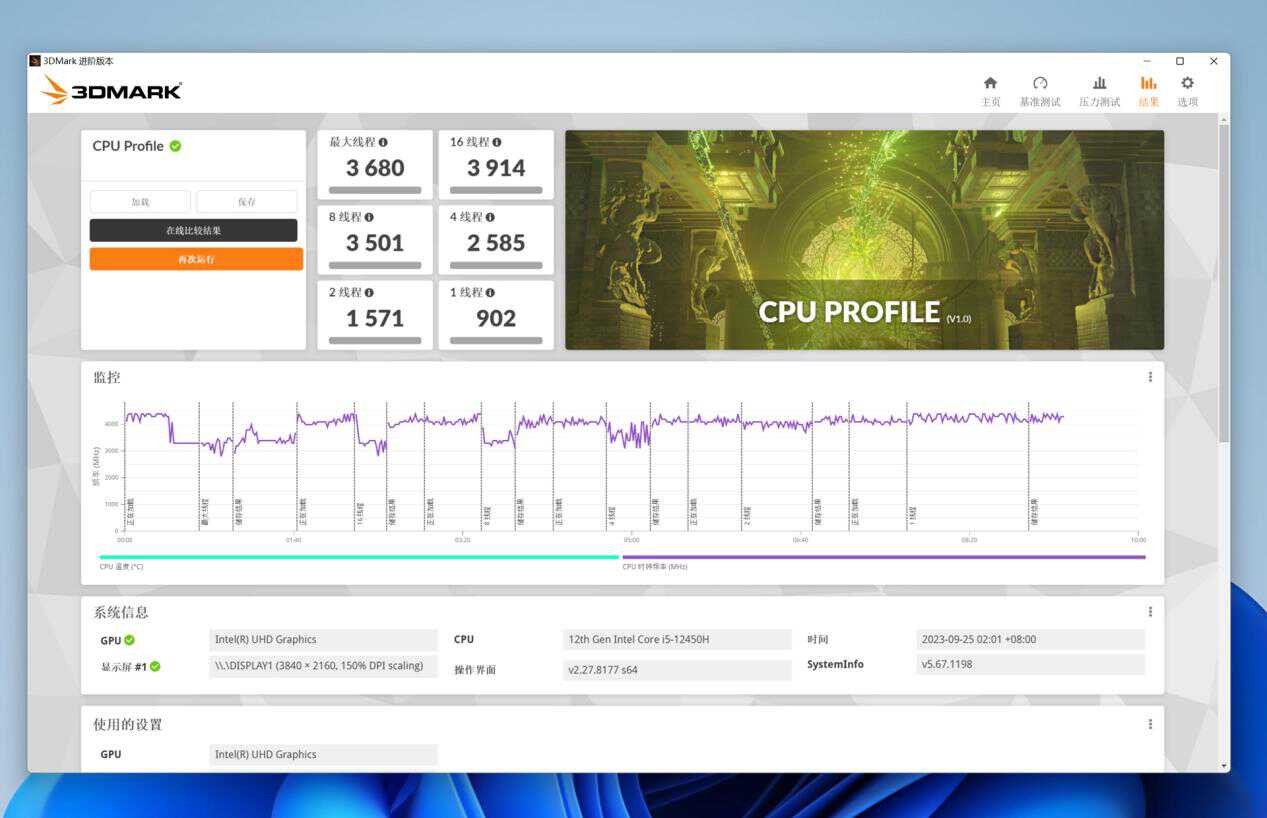Click the 1 线程 score value 902
The height and width of the screenshot is (818, 1267).
pyautogui.click(x=496, y=318)
